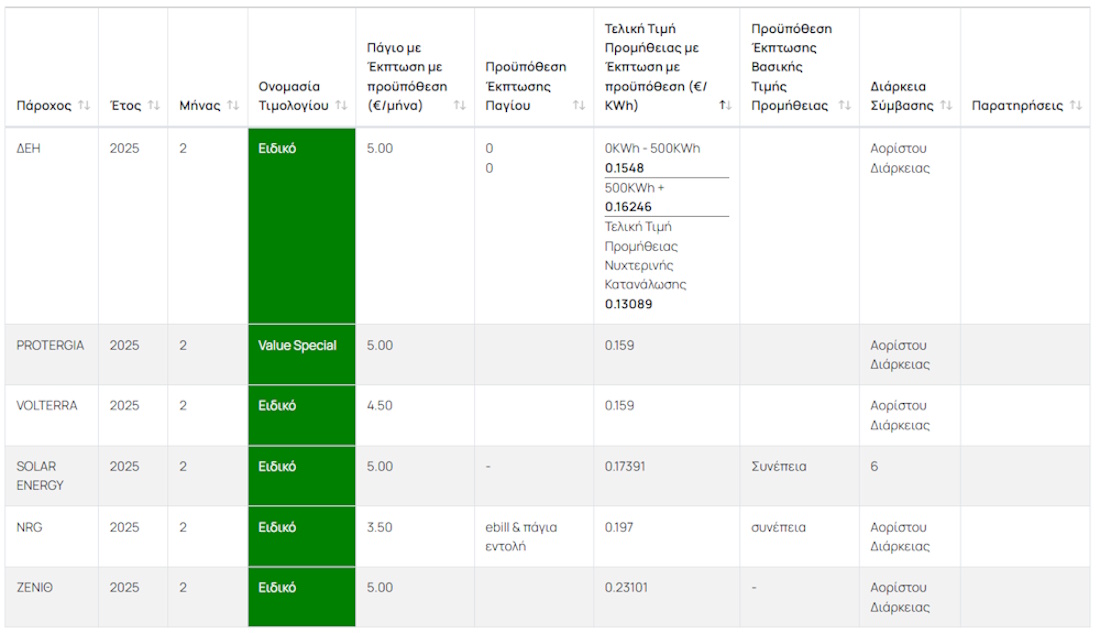The image size is (1100, 633).
Task: Select the ΖΕΝΙΘ provider cell
Action: [x=35, y=588]
